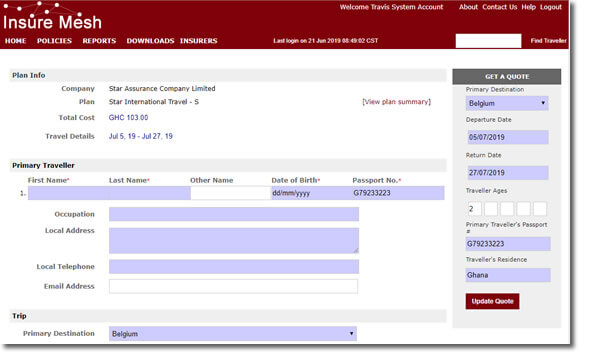Image resolution: width=590 pixels, height=360 pixels.
Task: Click the Local Address text area
Action: click(x=234, y=240)
